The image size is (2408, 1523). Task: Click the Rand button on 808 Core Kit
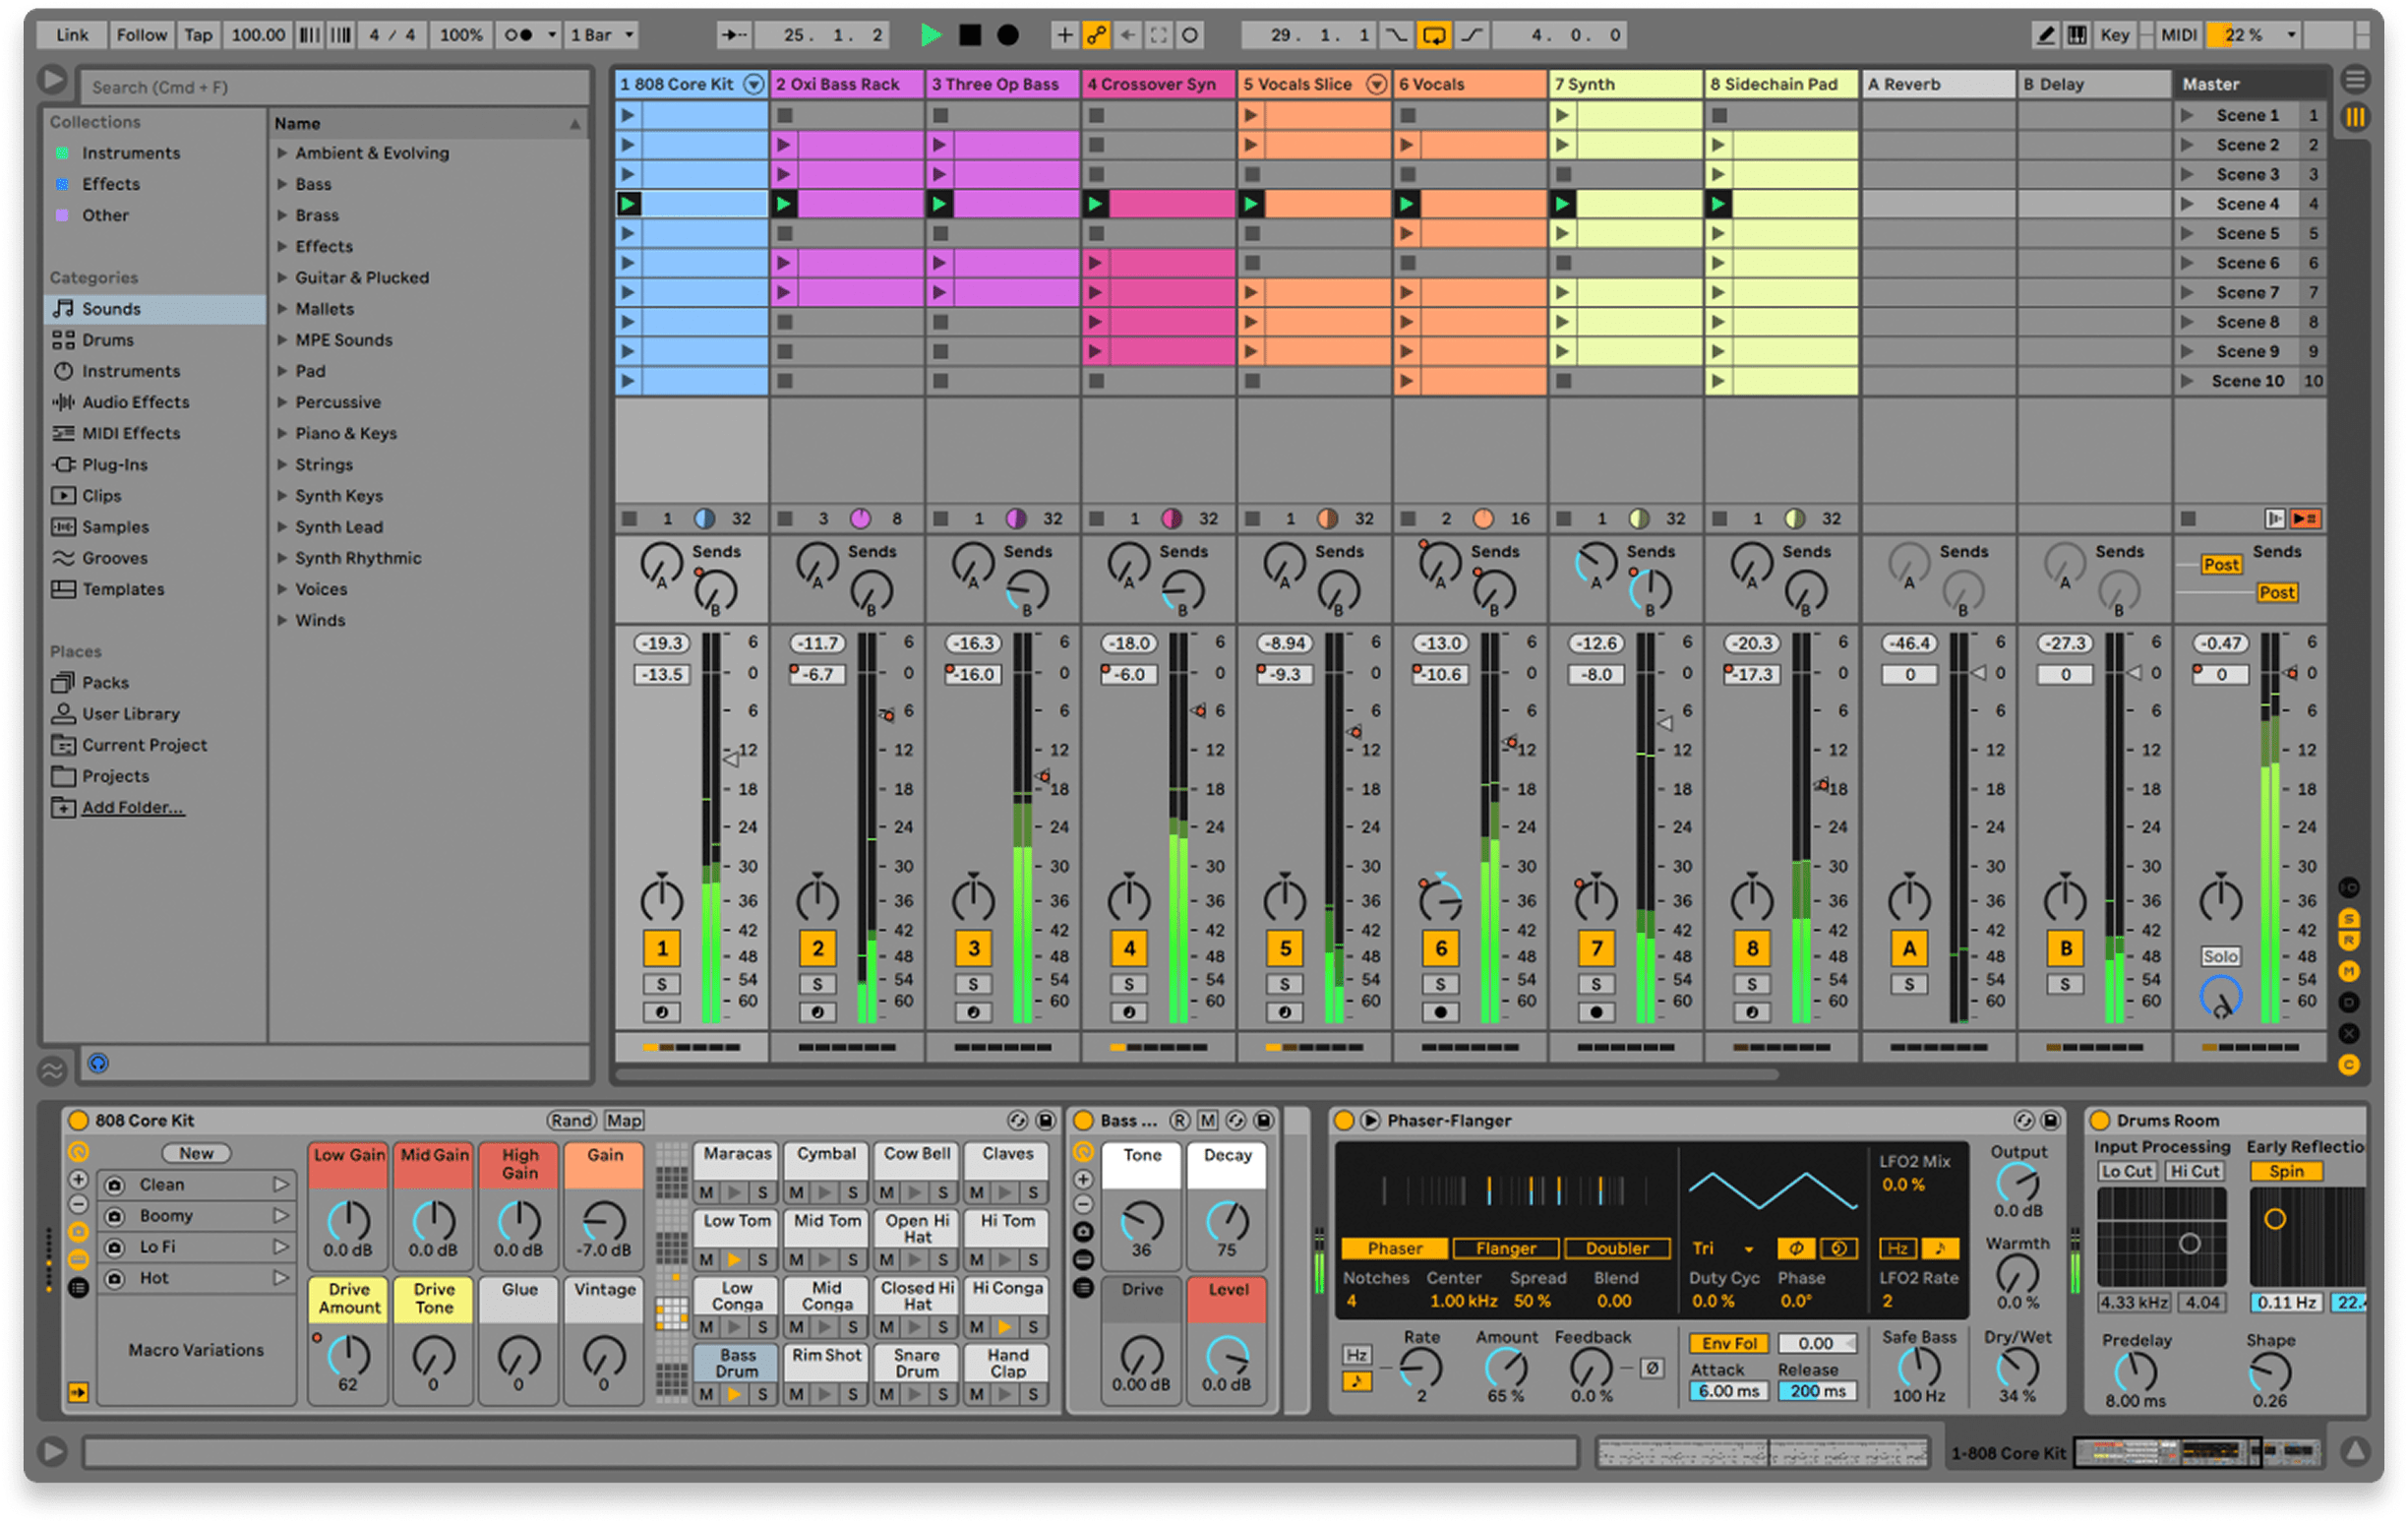pos(571,1120)
